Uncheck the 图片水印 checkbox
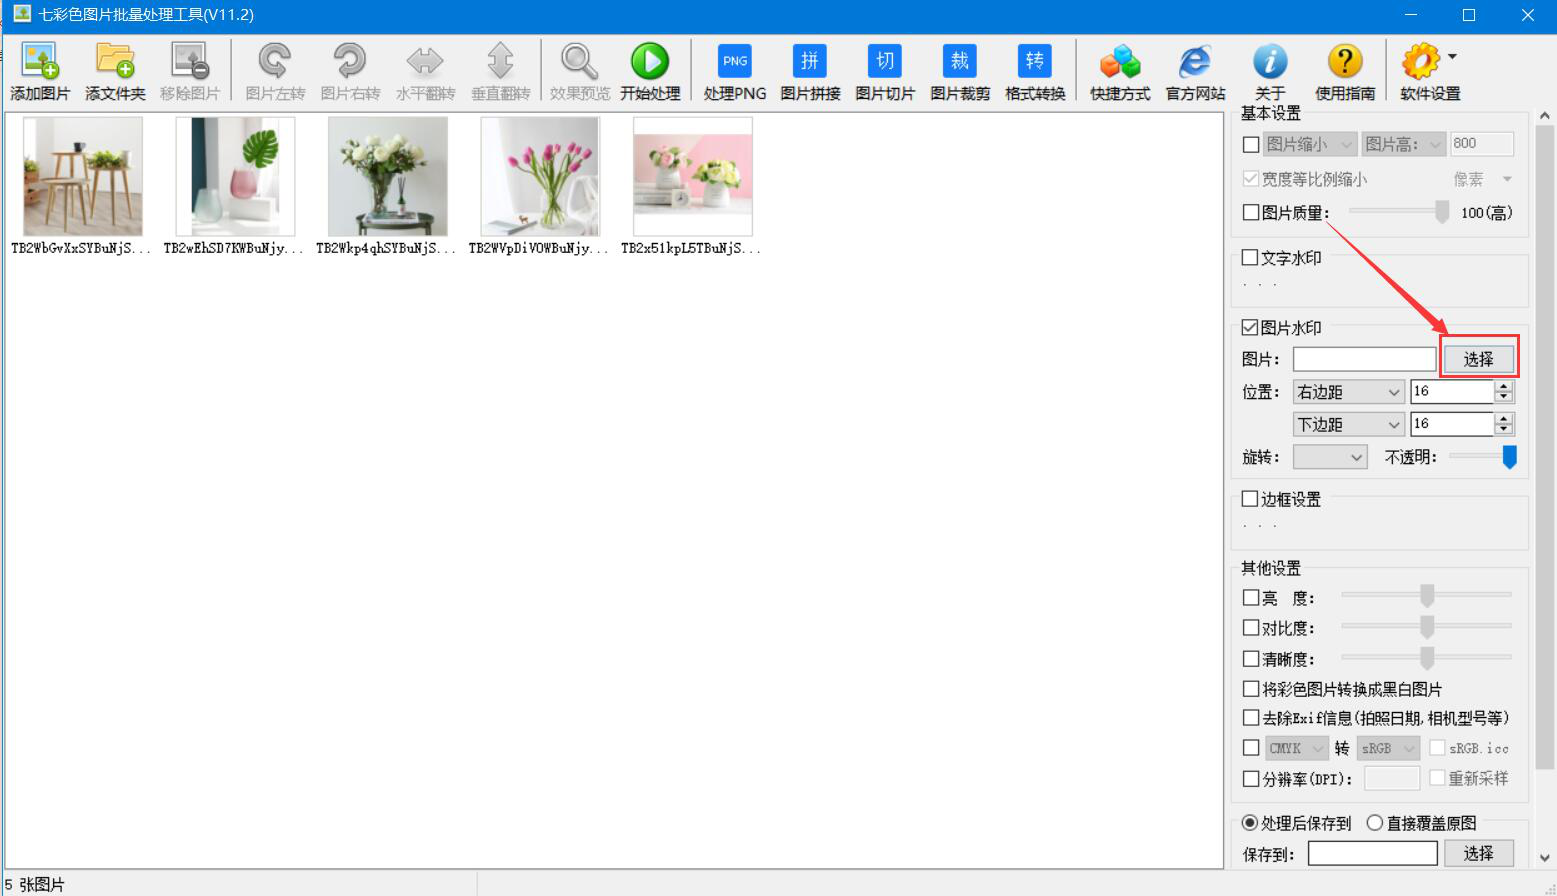The height and width of the screenshot is (896, 1557). click(x=1250, y=328)
